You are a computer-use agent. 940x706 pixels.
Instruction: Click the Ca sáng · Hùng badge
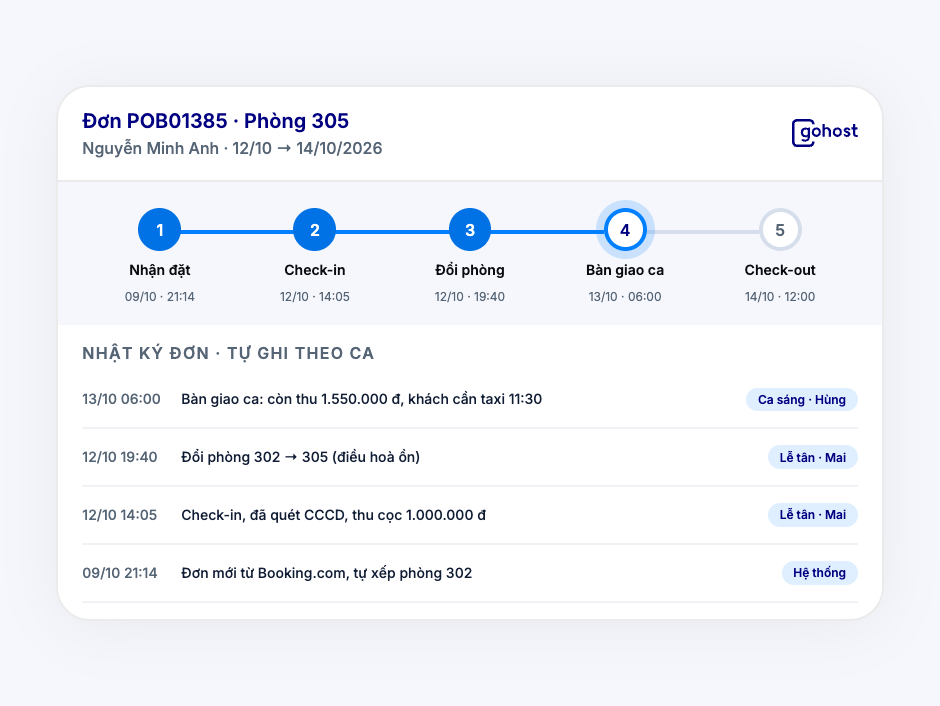pos(802,400)
